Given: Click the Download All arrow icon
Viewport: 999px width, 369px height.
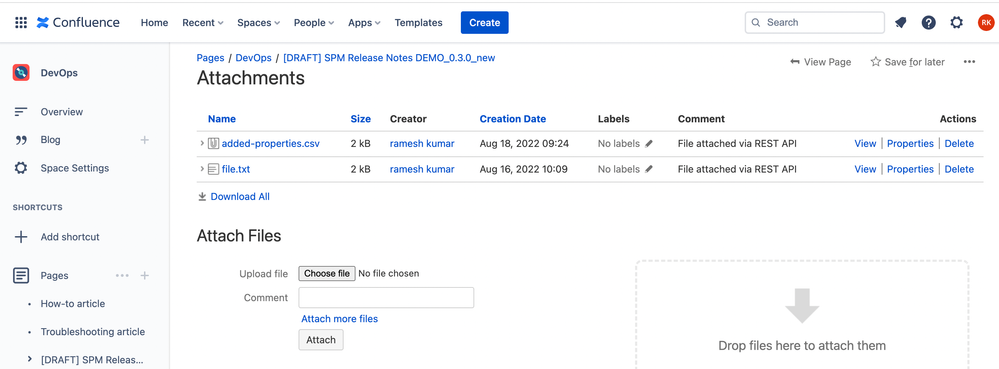Looking at the screenshot, I should [202, 196].
